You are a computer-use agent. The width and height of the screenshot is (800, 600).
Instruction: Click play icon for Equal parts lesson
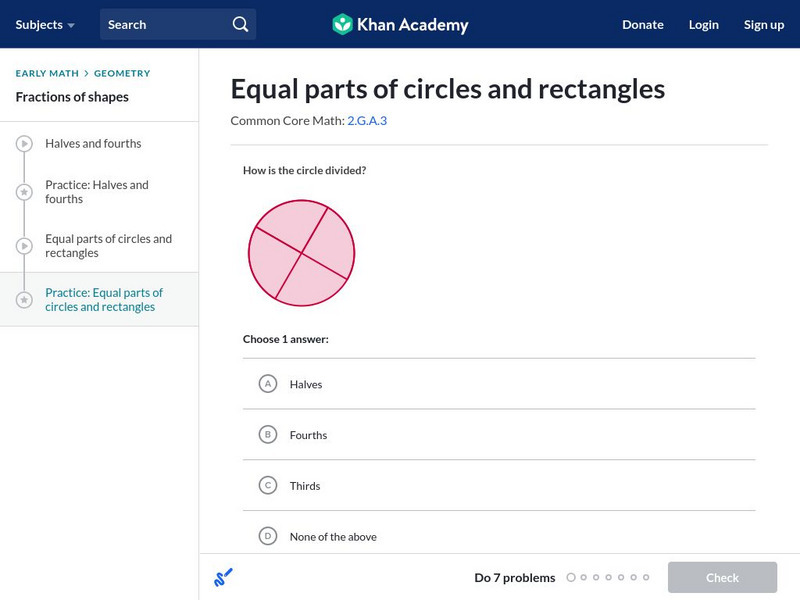click(x=24, y=246)
